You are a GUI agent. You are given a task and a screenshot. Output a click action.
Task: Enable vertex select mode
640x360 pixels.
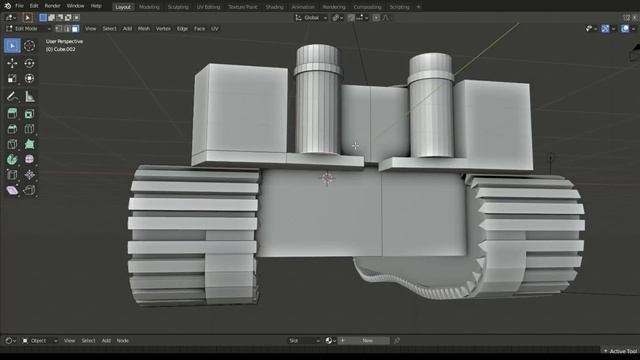point(59,29)
